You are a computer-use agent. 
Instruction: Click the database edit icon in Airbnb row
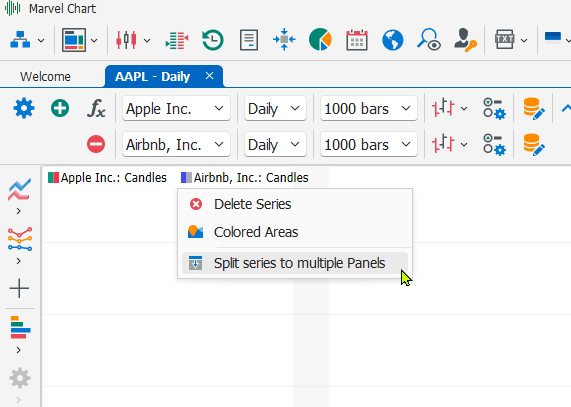(534, 145)
